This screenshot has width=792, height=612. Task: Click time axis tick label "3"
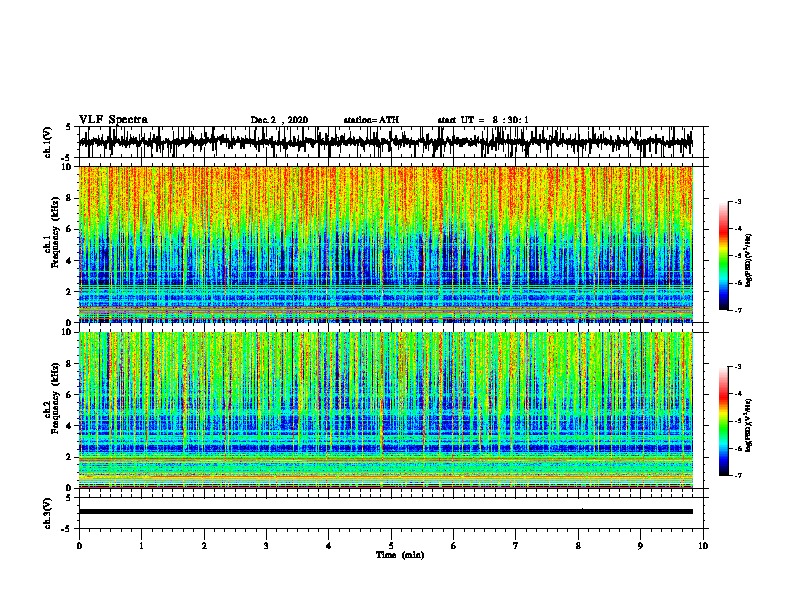coord(266,546)
